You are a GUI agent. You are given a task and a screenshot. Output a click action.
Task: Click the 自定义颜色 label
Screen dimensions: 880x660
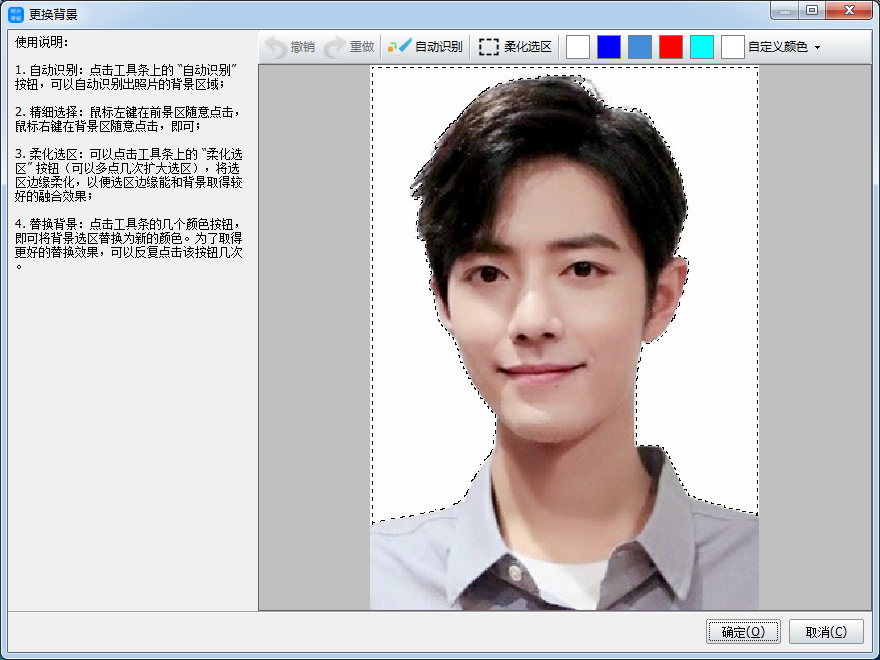pos(778,47)
